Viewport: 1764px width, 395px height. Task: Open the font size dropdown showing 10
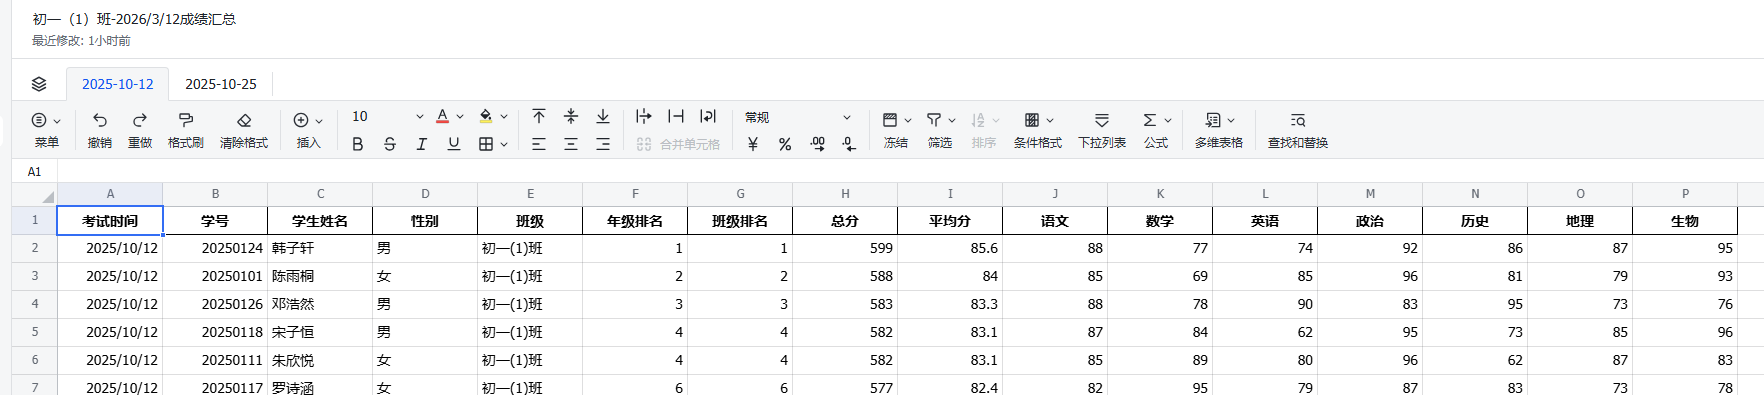(x=388, y=117)
